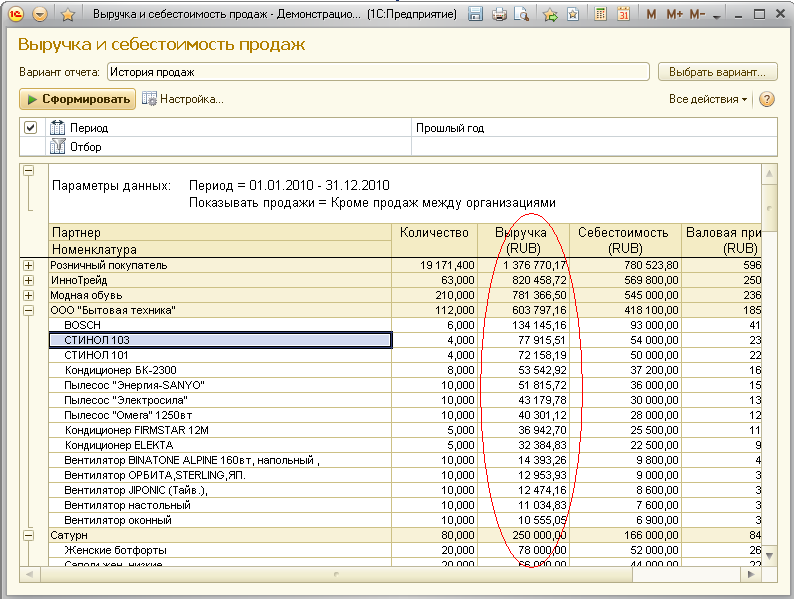Open help with the question mark icon
This screenshot has width=794, height=599.
click(767, 99)
